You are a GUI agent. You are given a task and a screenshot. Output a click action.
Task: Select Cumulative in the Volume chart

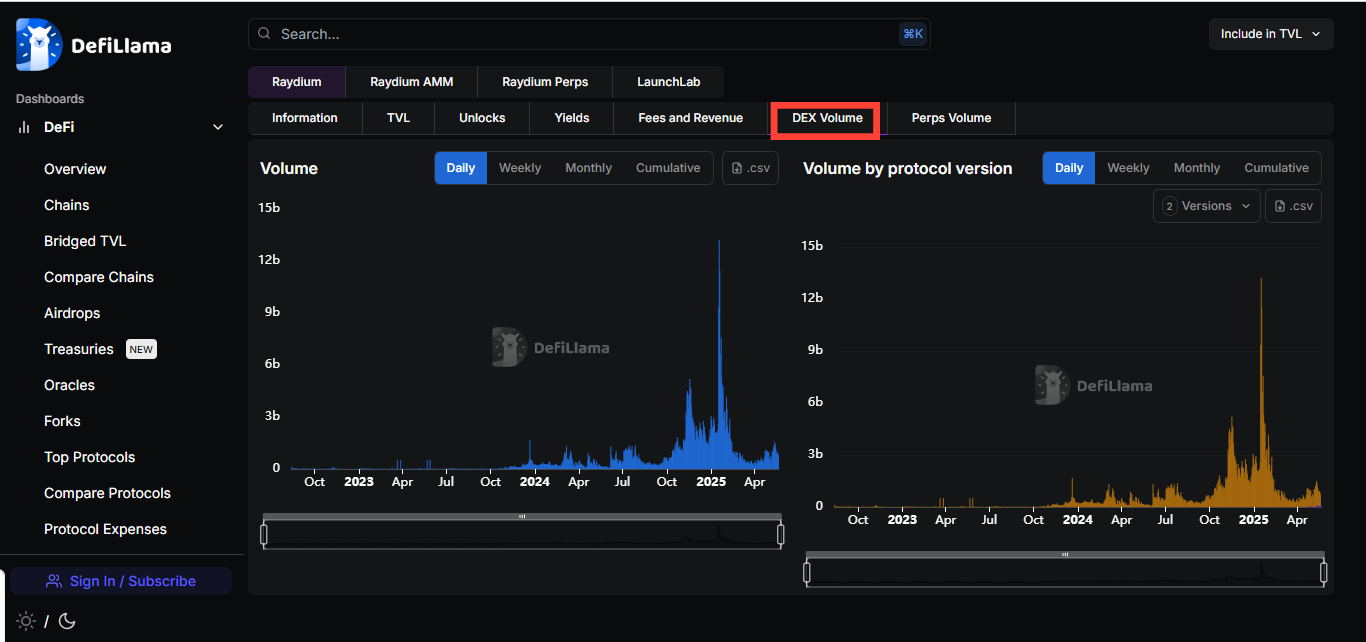click(668, 168)
